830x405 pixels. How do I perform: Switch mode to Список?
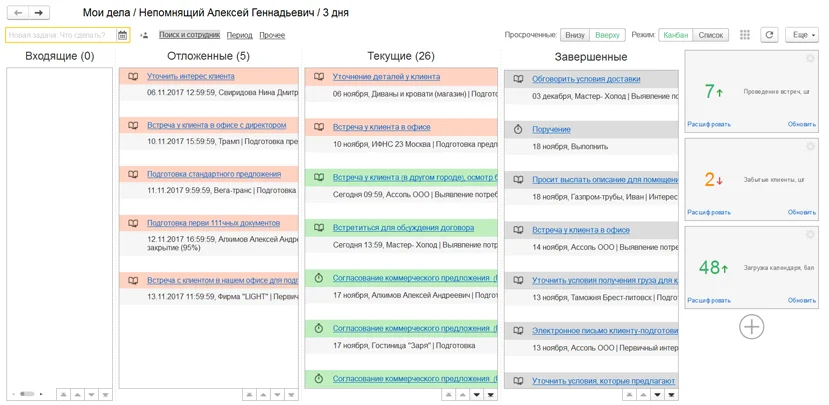pos(710,35)
